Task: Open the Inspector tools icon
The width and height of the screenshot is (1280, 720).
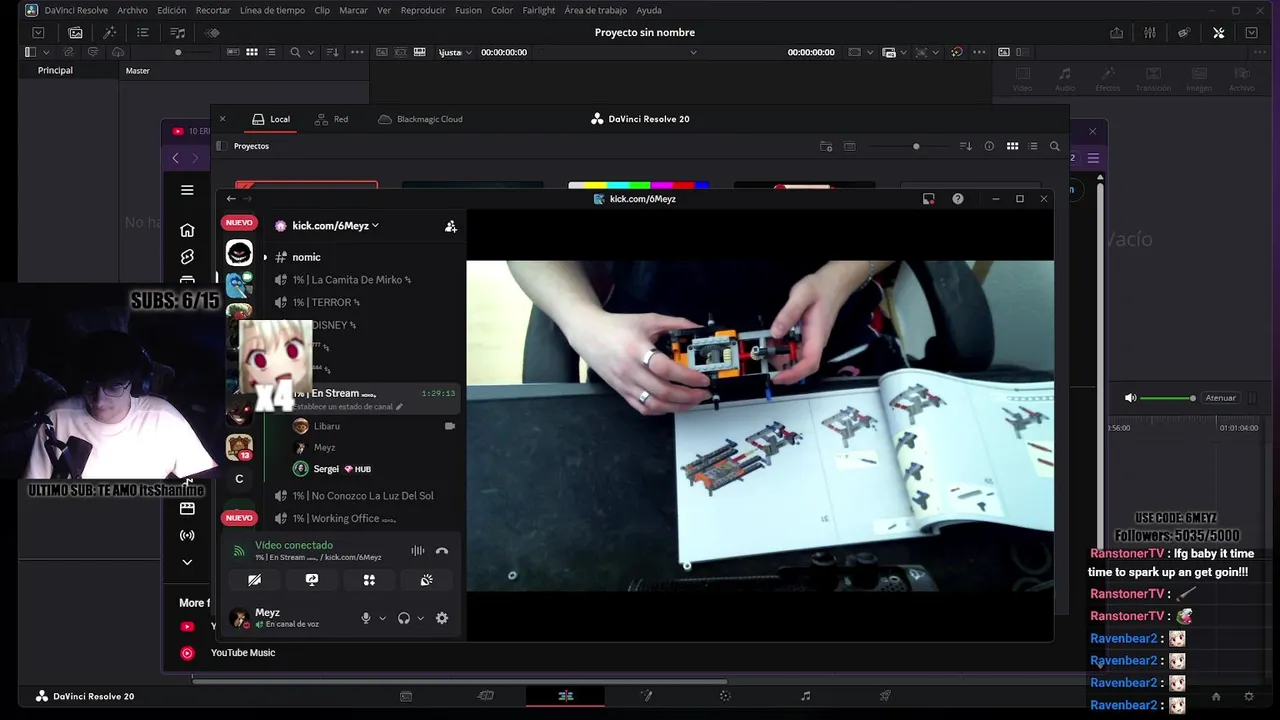Action: coord(1219,32)
